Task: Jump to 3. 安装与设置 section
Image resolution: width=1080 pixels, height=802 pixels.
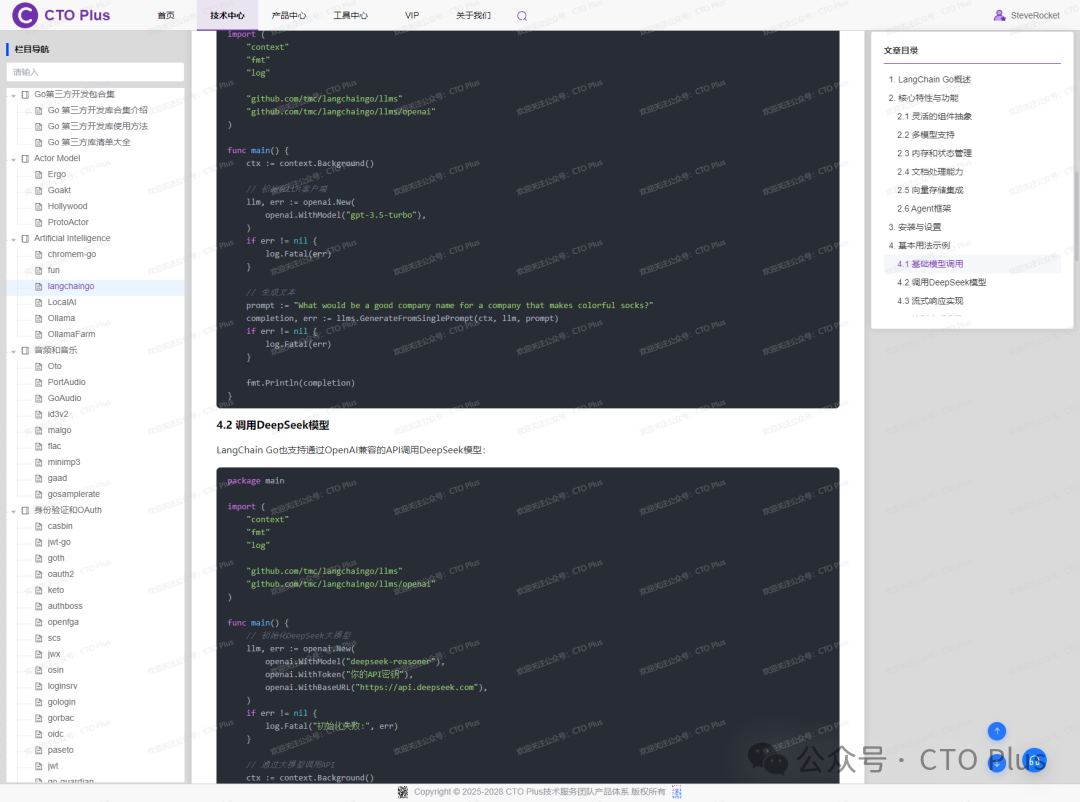Action: click(915, 227)
